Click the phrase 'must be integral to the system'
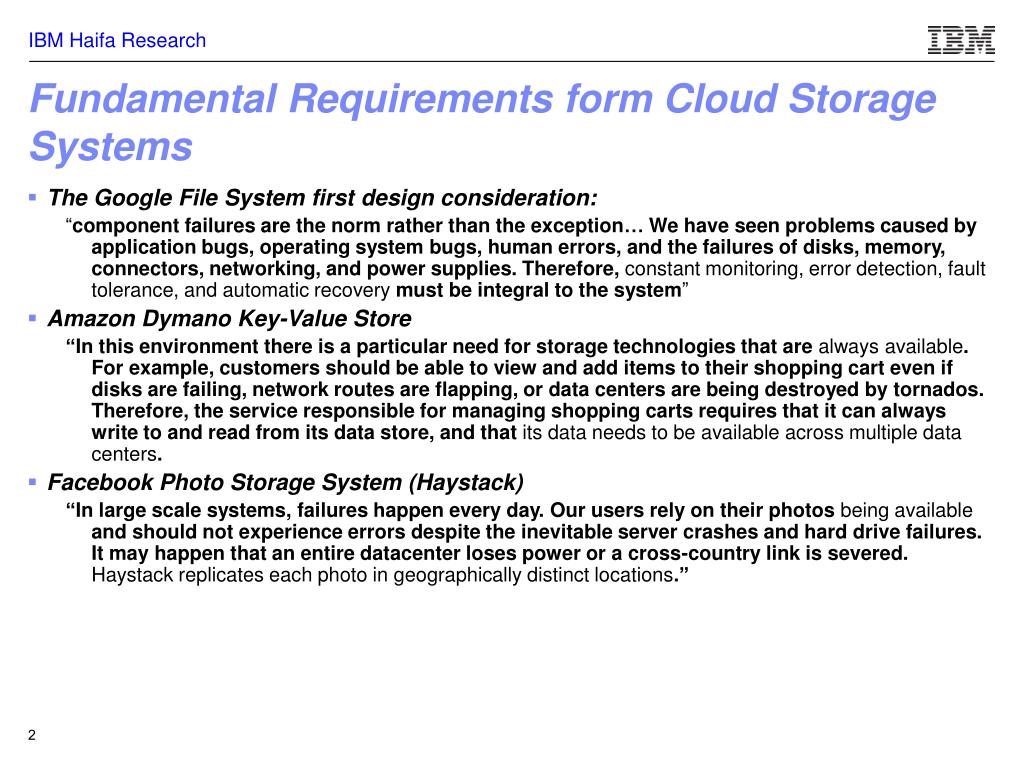The height and width of the screenshot is (768, 1024). pos(539,291)
